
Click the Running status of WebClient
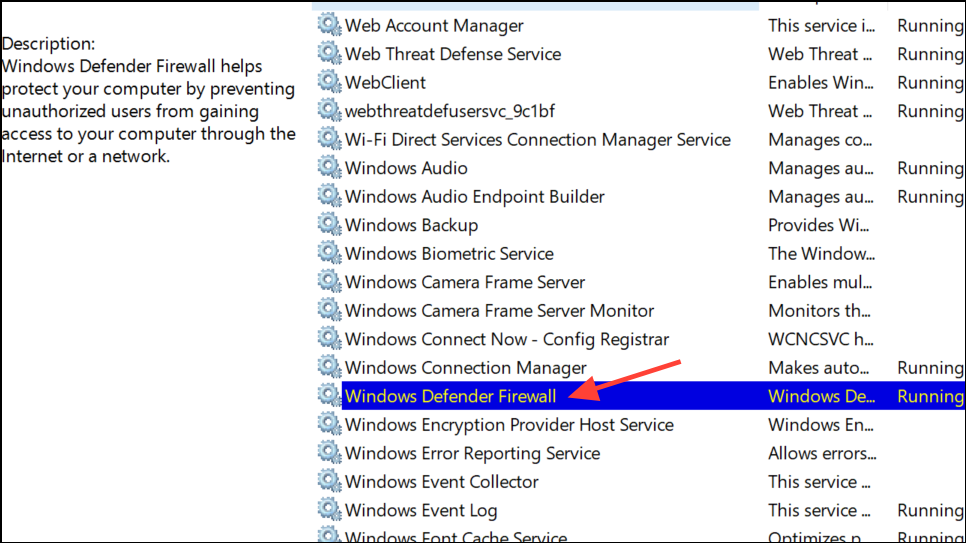tap(930, 83)
